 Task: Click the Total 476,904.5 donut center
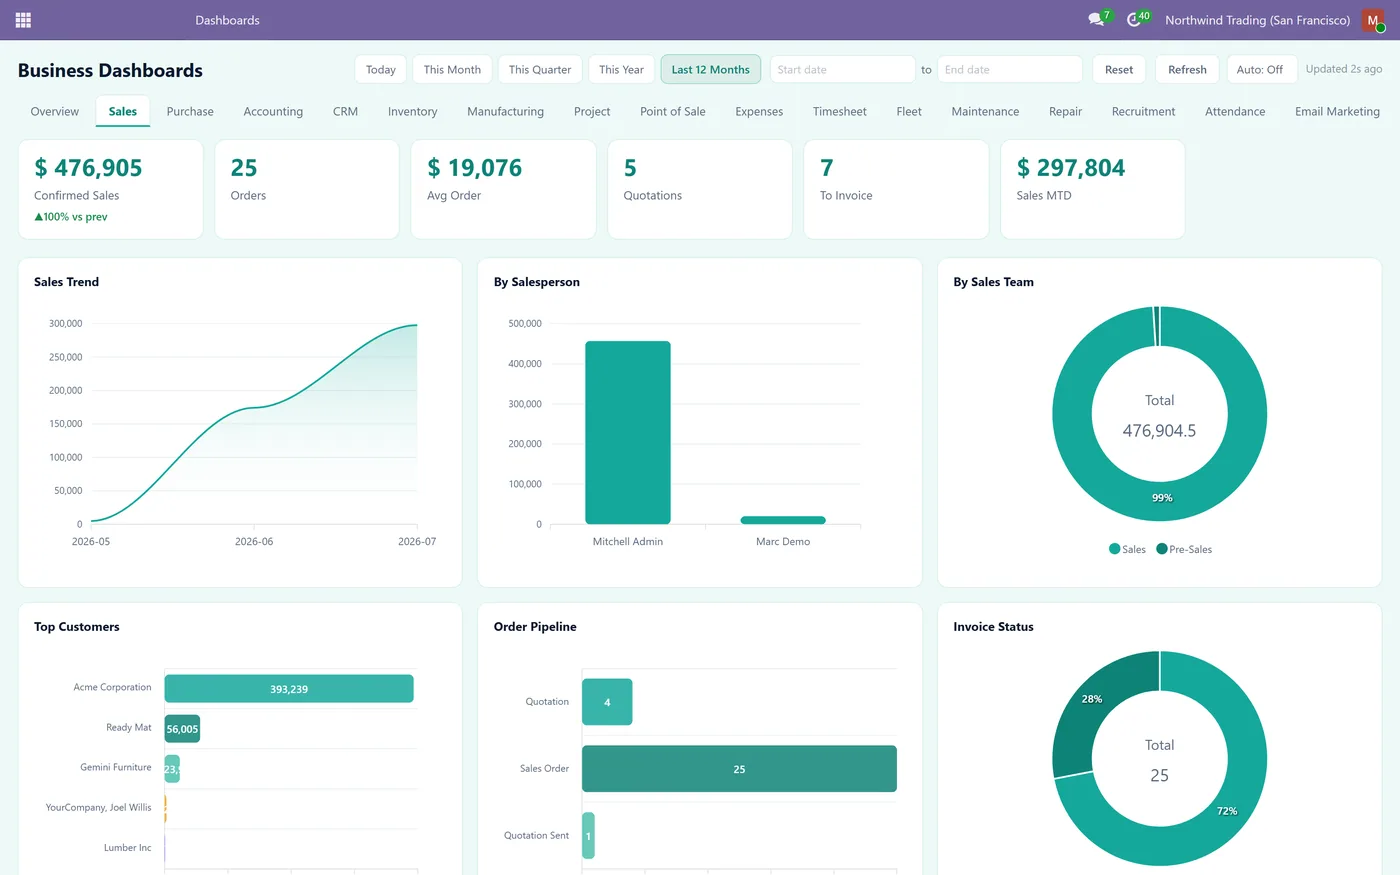pos(1159,415)
